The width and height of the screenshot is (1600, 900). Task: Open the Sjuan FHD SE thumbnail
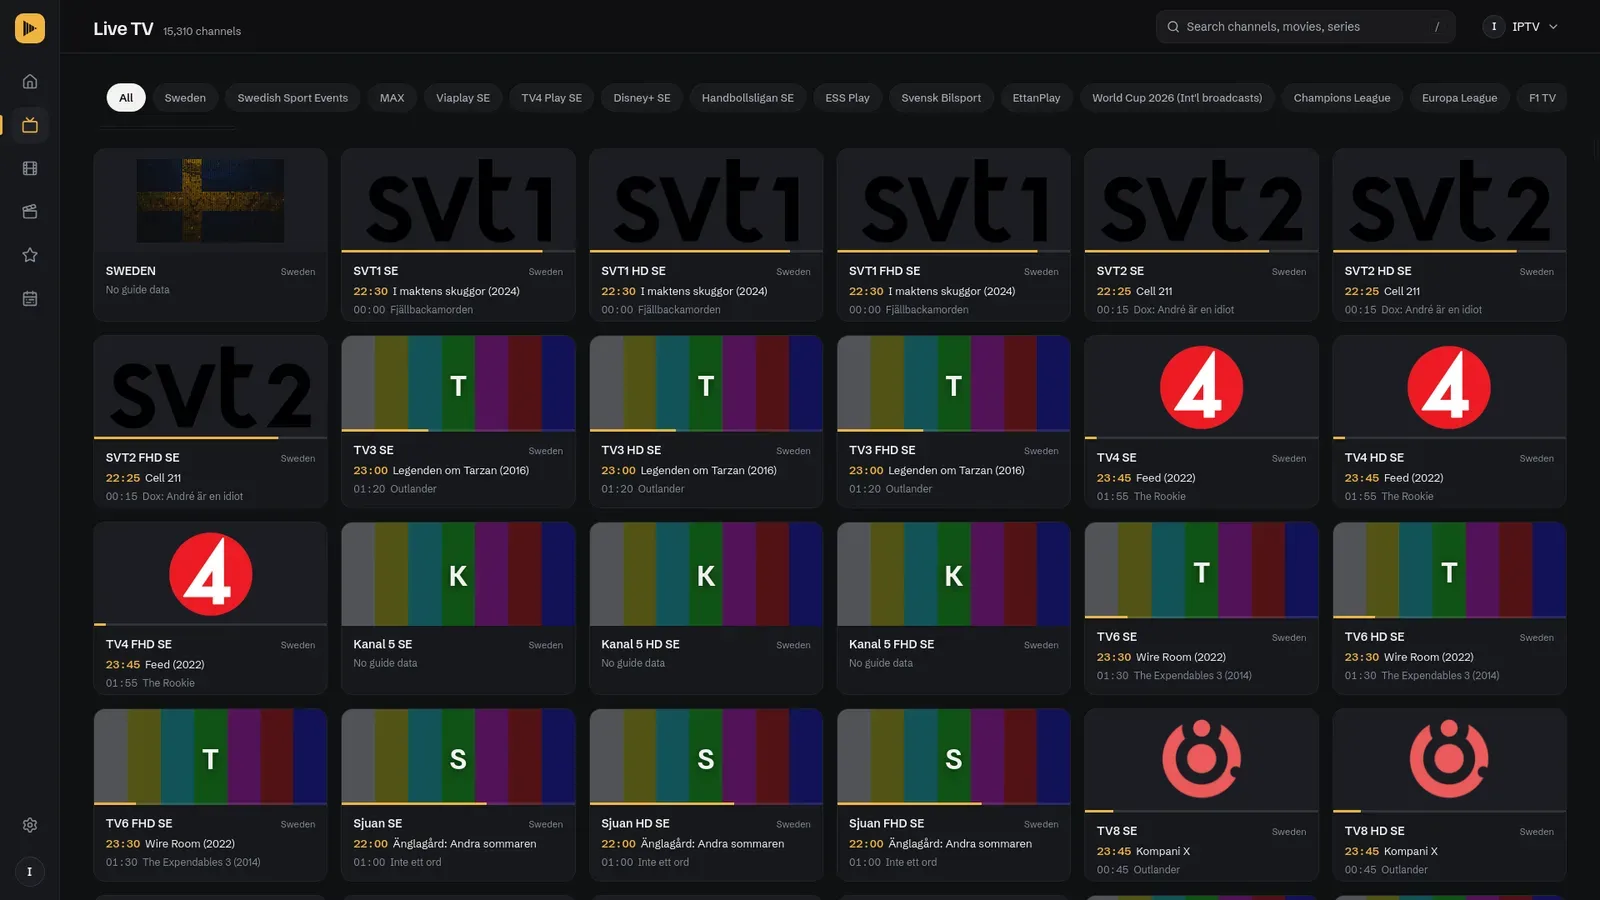[954, 757]
